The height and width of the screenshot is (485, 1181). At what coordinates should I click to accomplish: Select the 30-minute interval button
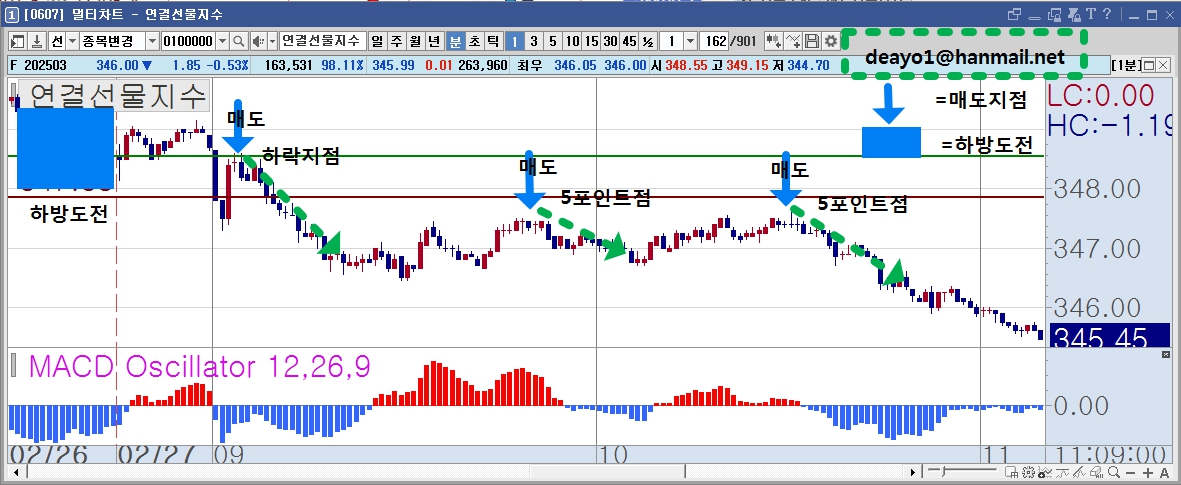(610, 41)
